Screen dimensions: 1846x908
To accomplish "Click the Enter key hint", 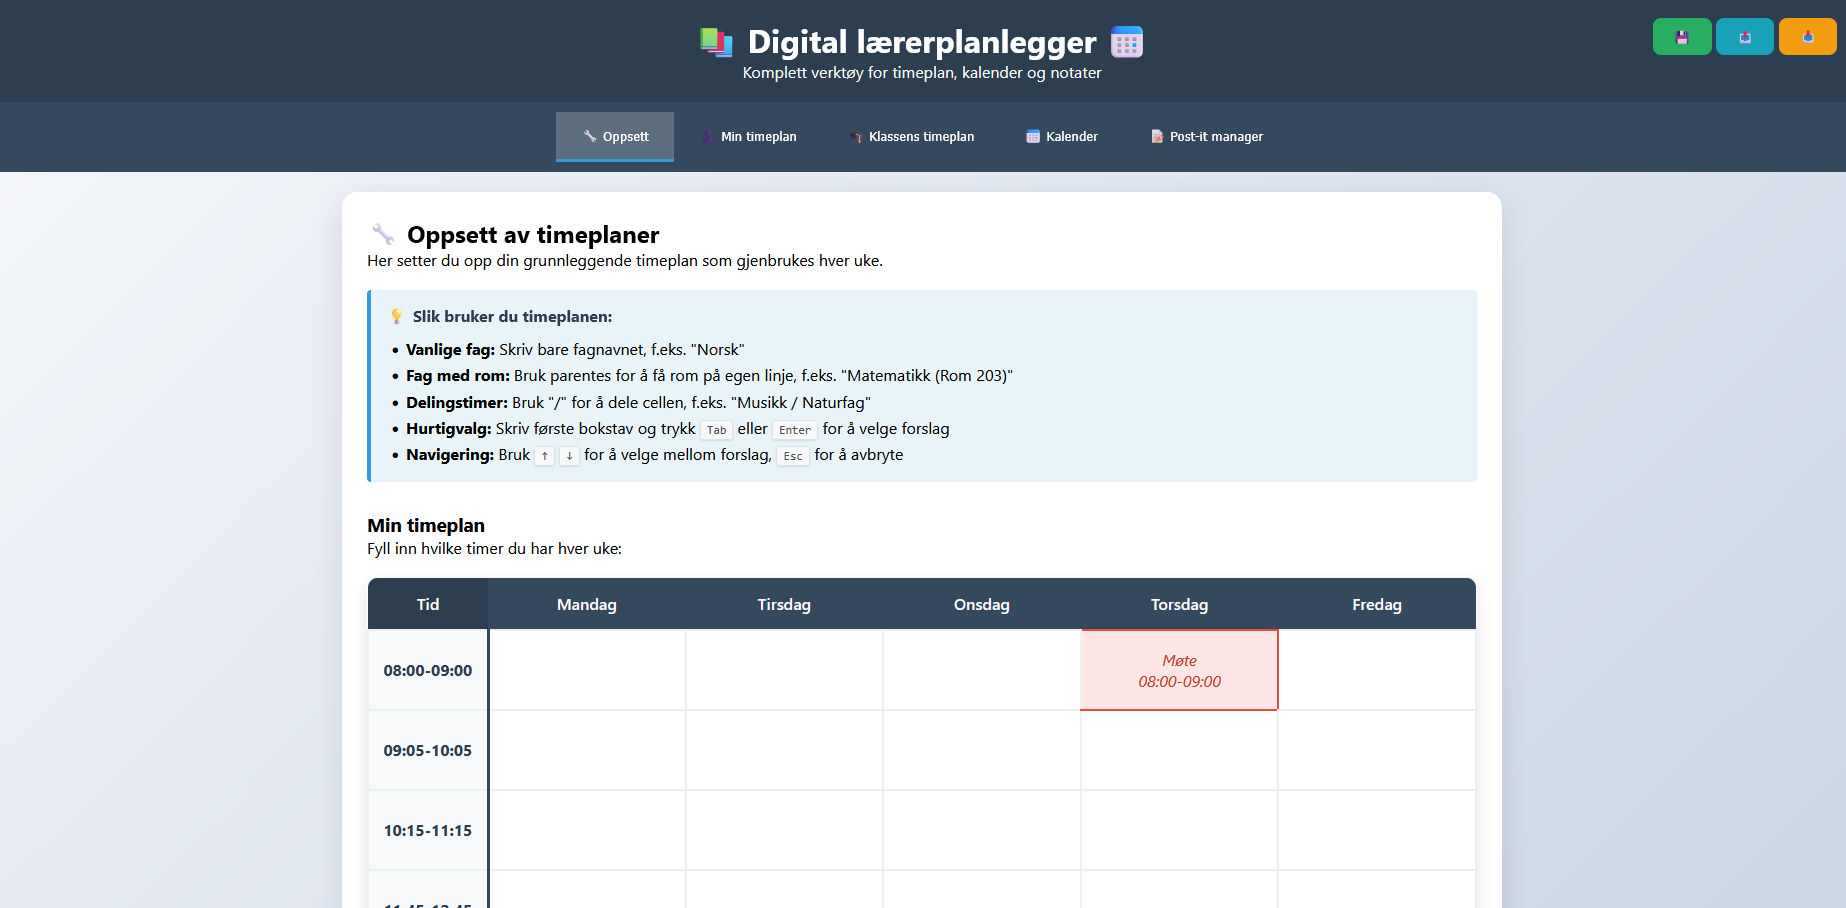I will pos(795,430).
